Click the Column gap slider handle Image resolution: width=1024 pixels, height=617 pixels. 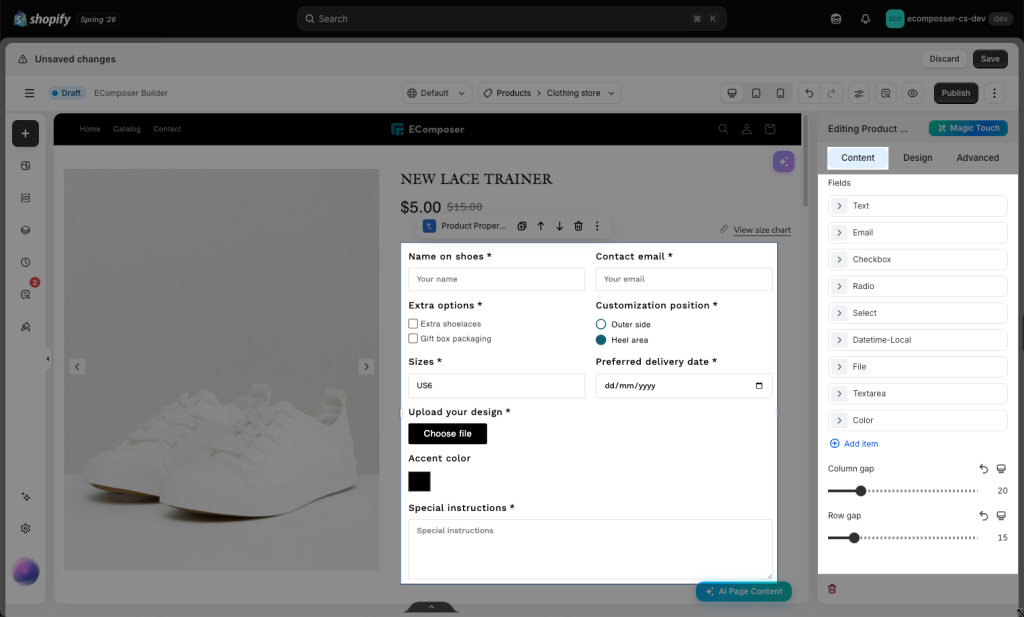click(x=861, y=491)
